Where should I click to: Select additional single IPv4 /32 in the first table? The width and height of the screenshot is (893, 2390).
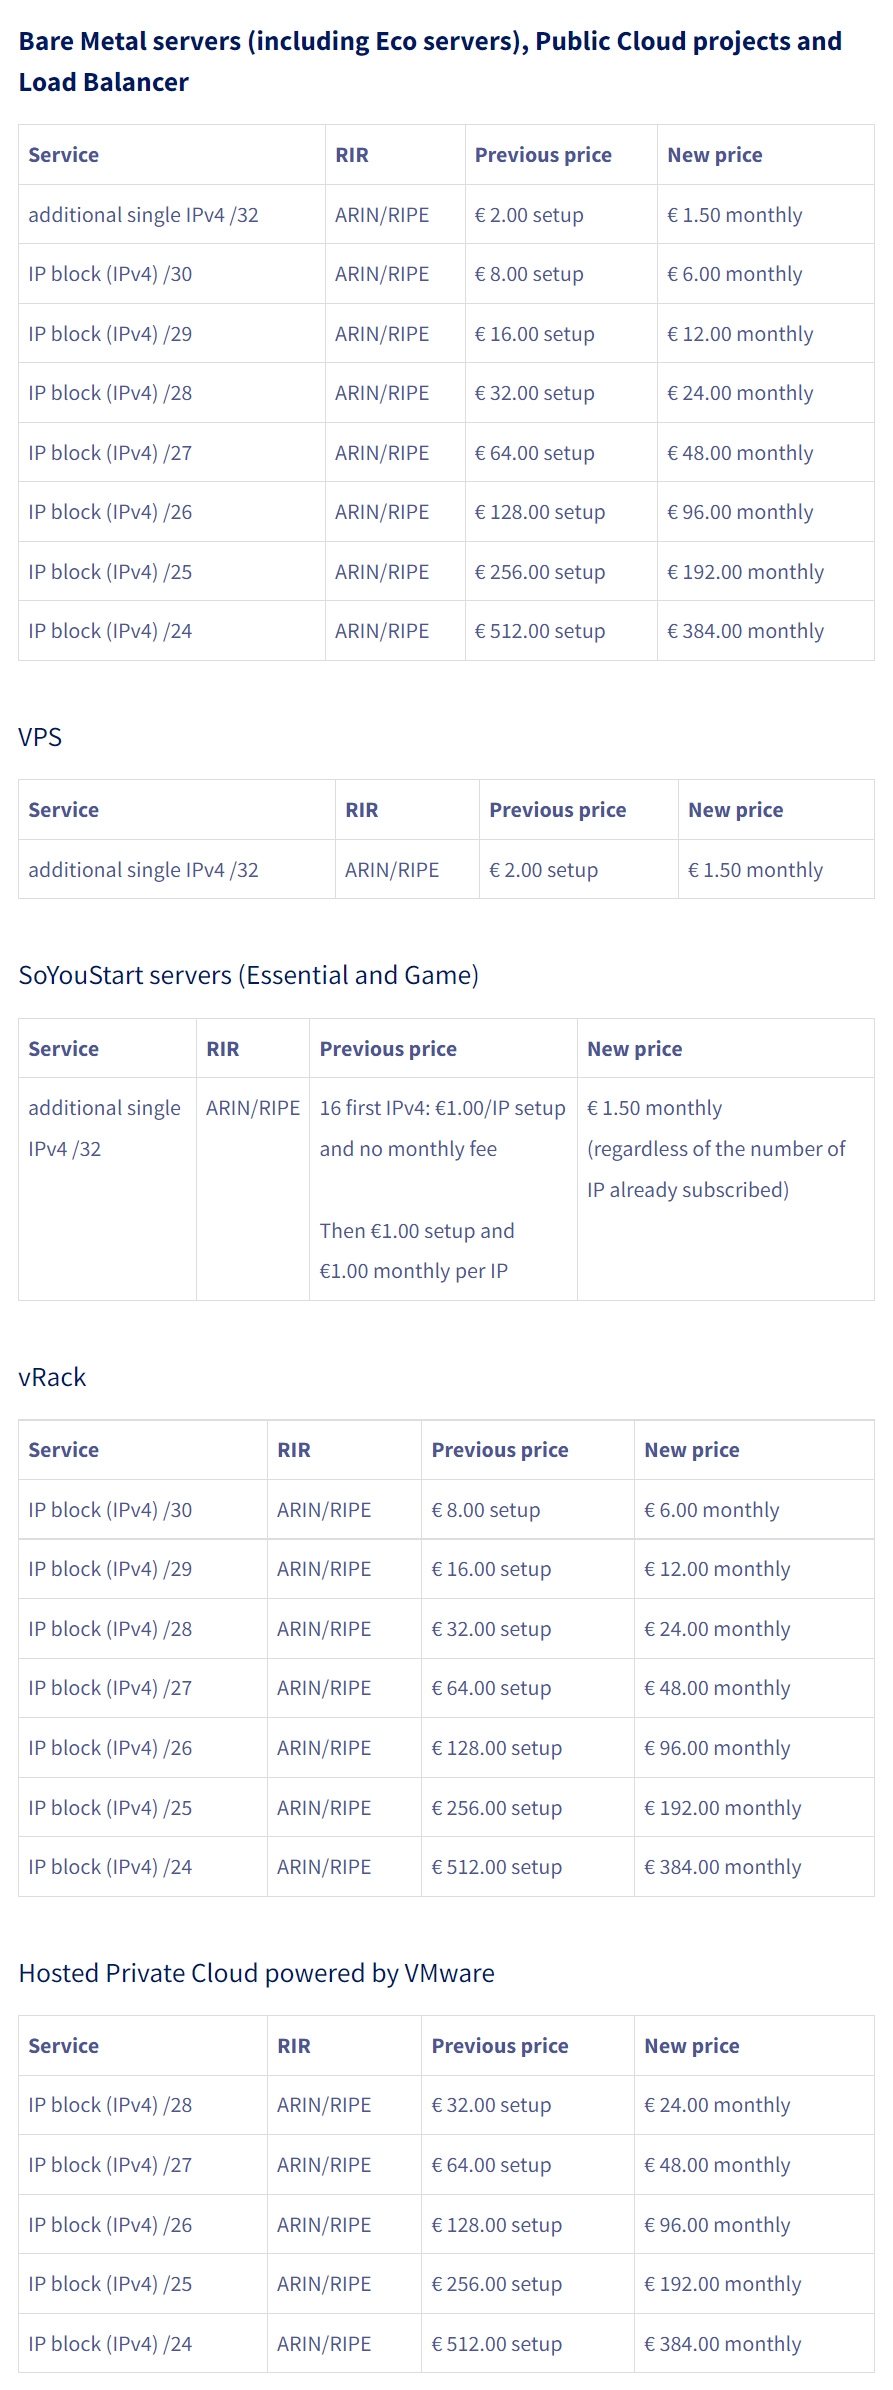[144, 215]
